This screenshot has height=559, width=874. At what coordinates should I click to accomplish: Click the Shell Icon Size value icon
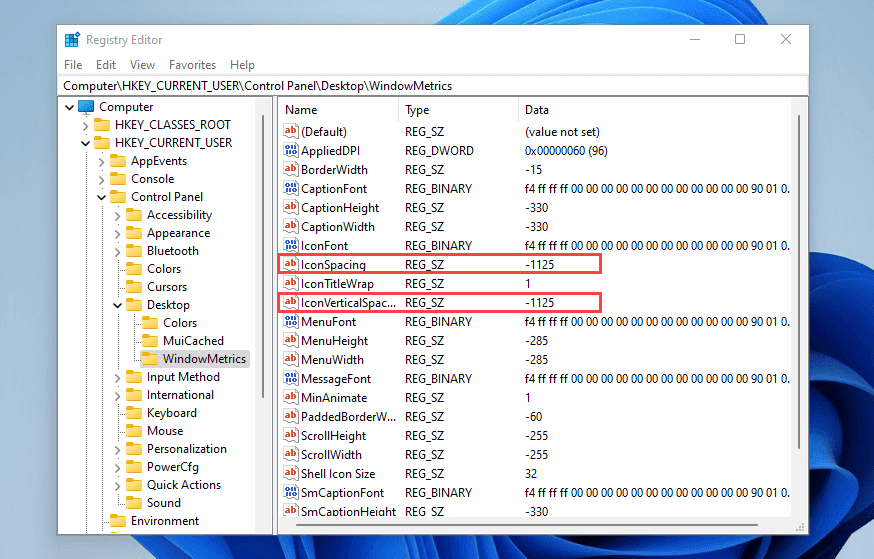(x=291, y=474)
